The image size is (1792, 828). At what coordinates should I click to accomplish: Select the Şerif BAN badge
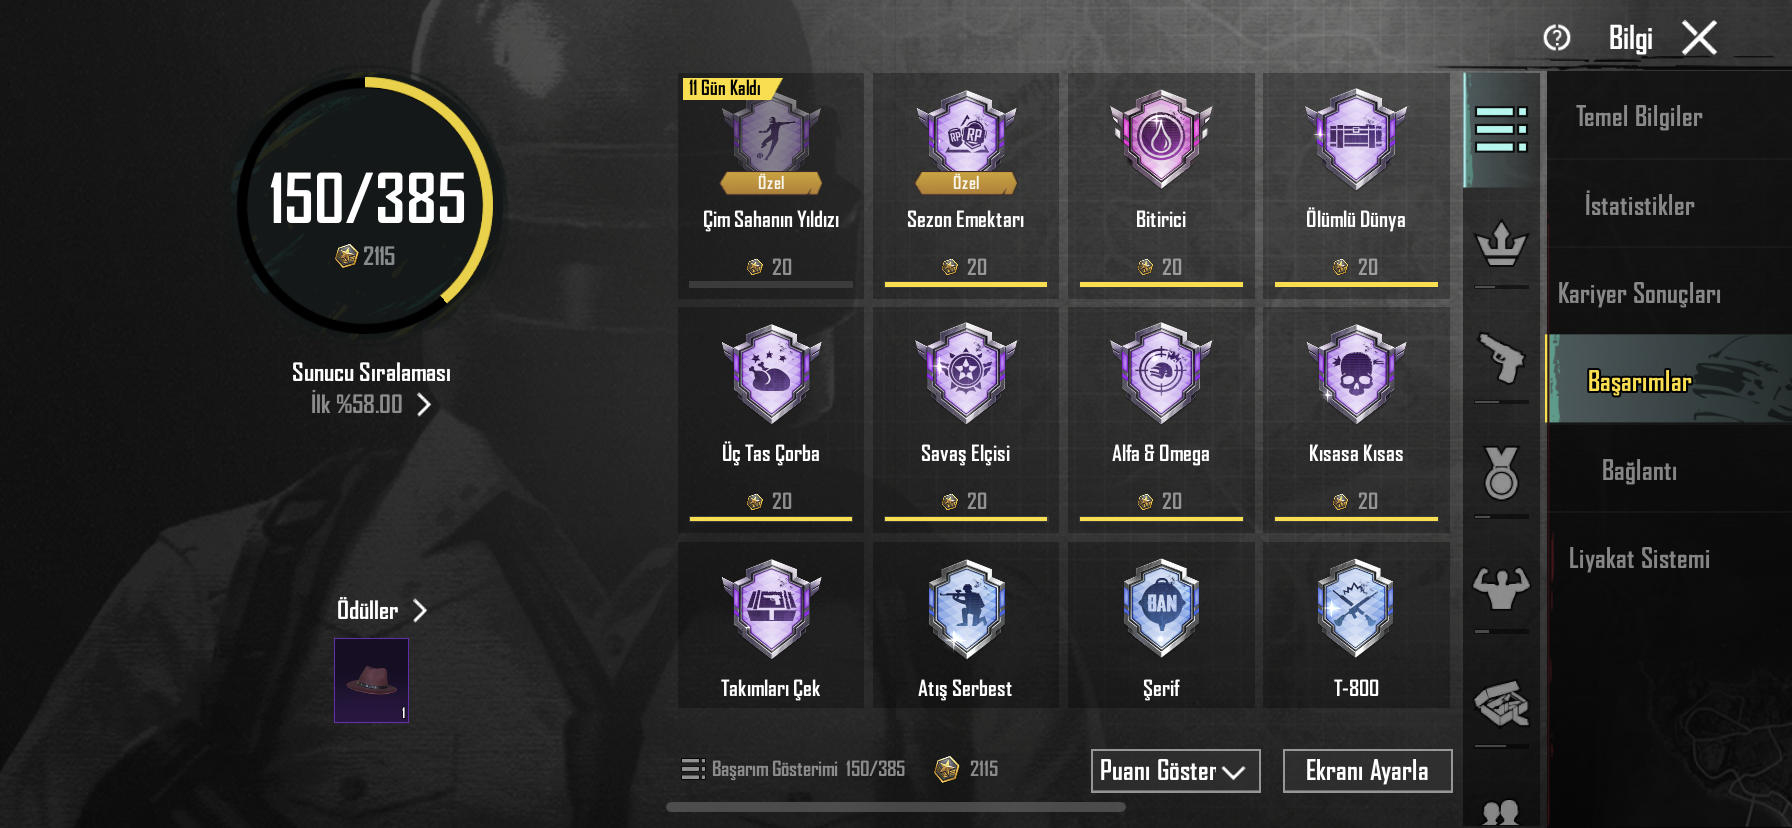[x=1161, y=625]
